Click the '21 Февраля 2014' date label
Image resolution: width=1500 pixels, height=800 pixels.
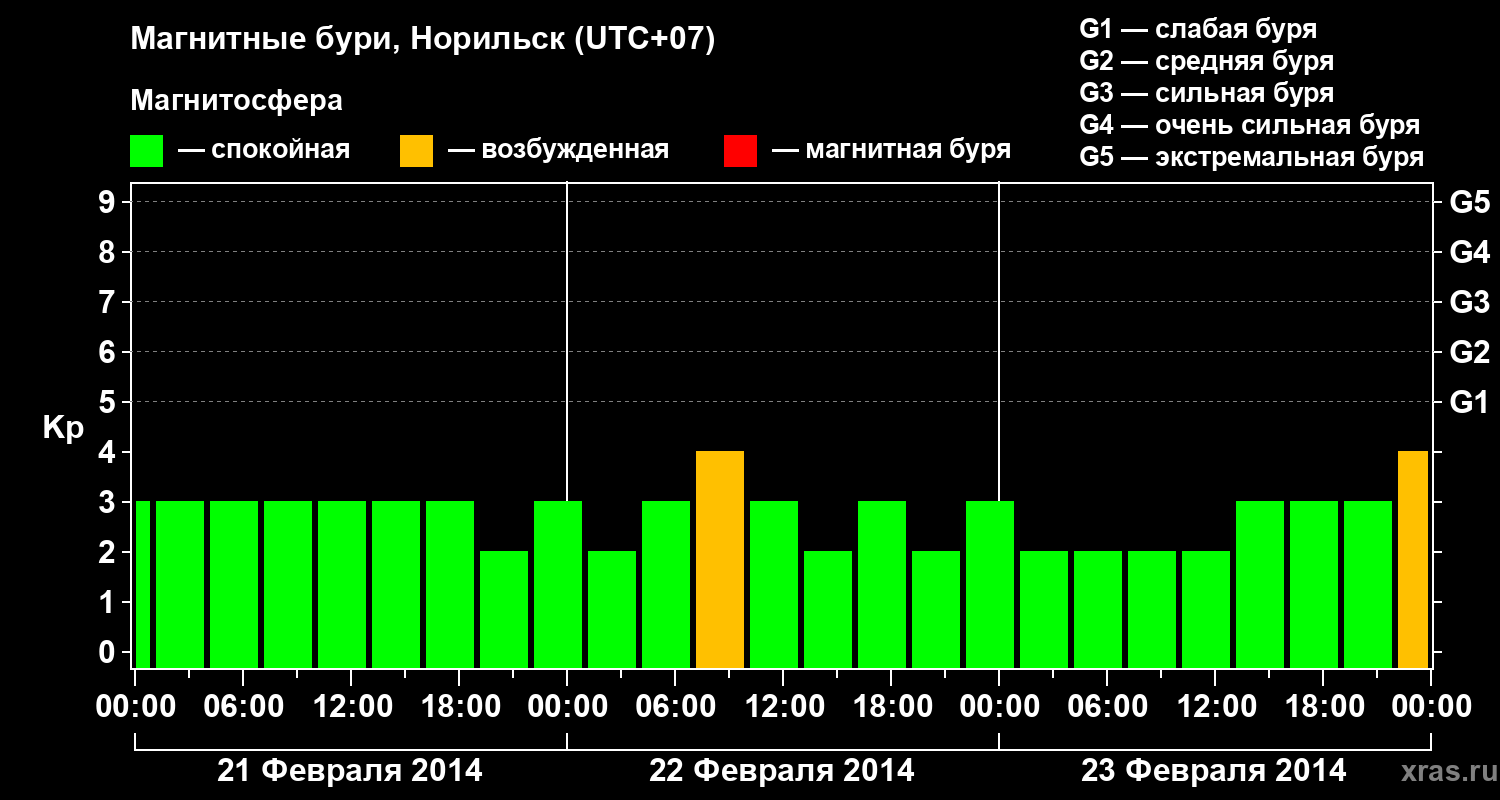tap(350, 771)
